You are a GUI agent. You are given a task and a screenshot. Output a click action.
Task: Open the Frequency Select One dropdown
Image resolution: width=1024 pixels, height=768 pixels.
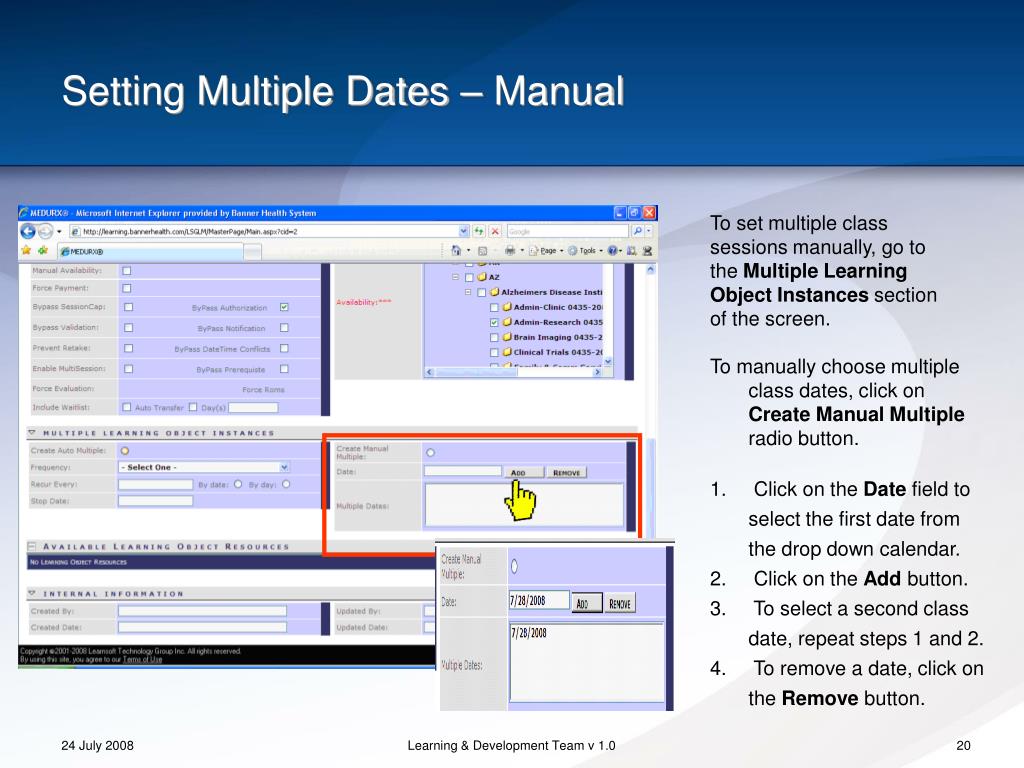[204, 467]
